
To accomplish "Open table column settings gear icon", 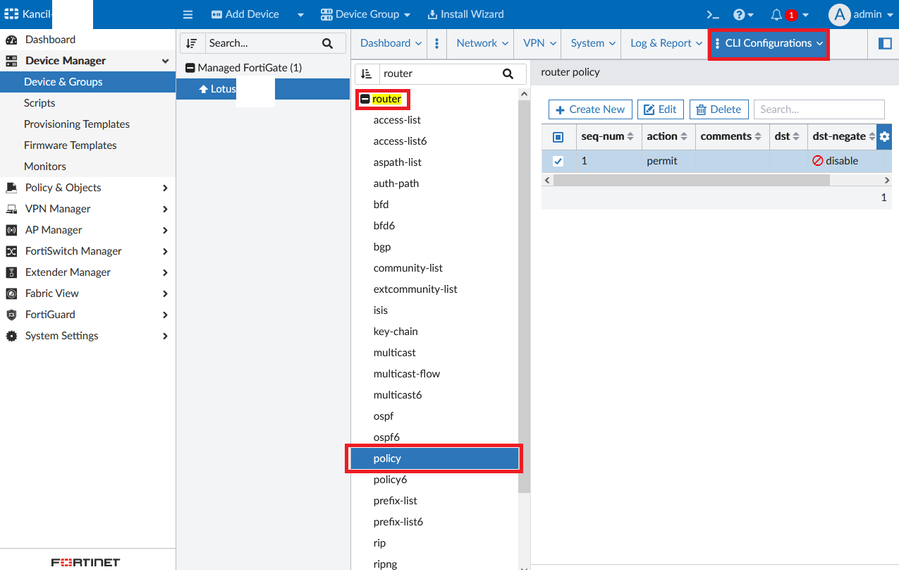I will [x=884, y=136].
